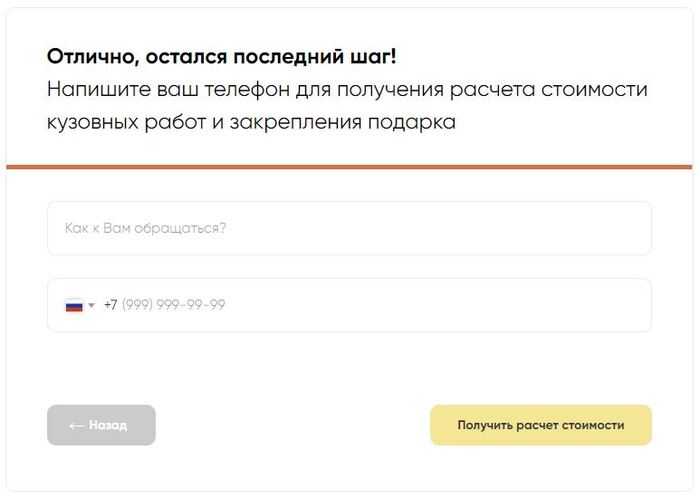Go back with the 'Назад' button
The height and width of the screenshot is (498, 700).
101,425
